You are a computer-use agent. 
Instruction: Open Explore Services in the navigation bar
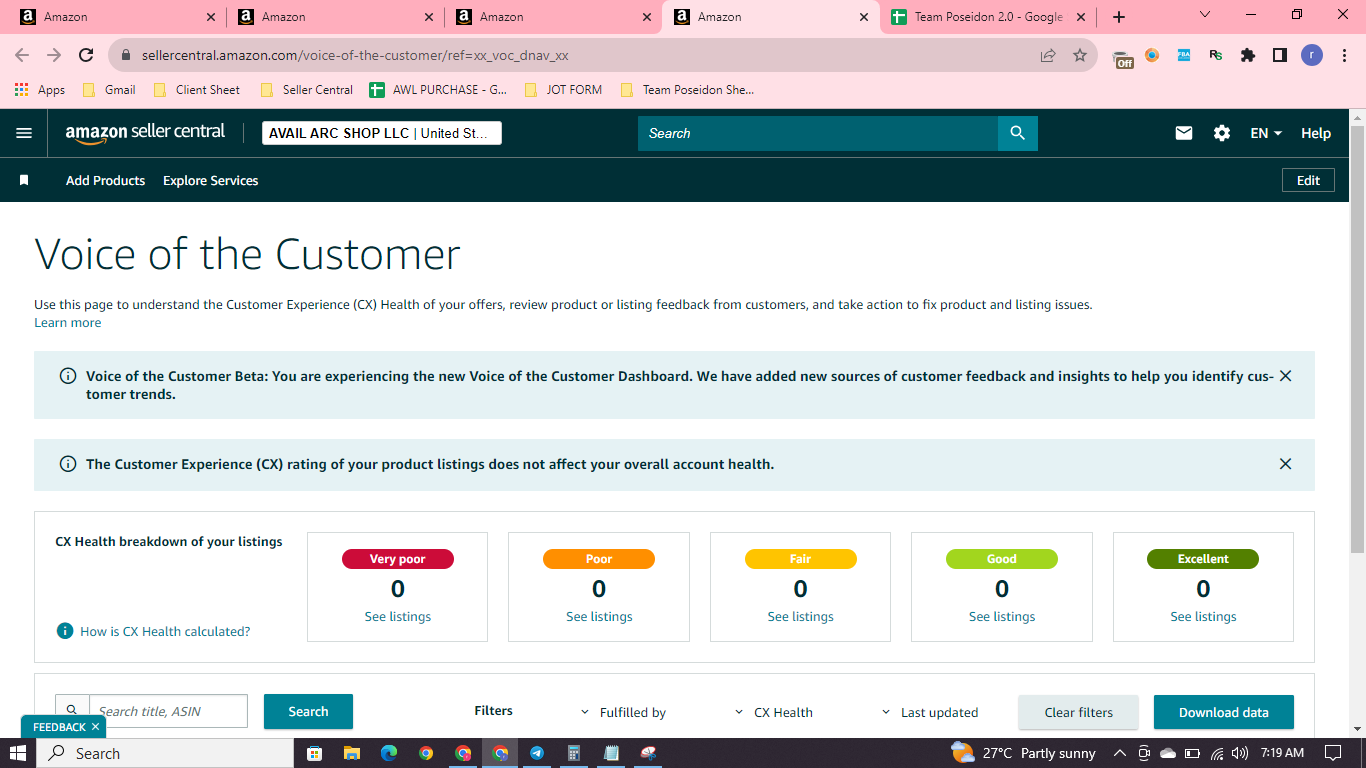coord(210,180)
